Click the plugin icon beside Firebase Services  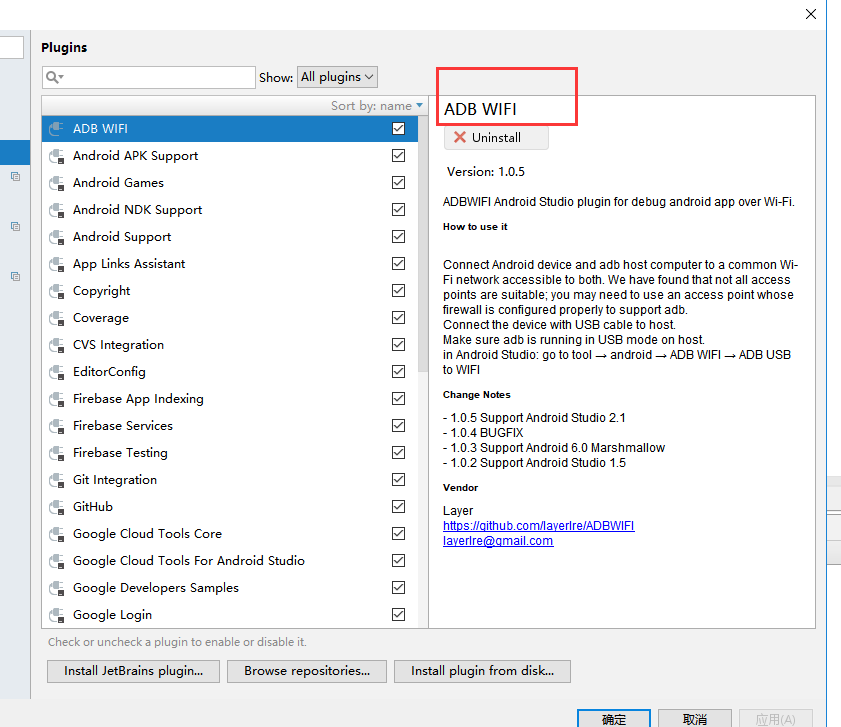56,426
